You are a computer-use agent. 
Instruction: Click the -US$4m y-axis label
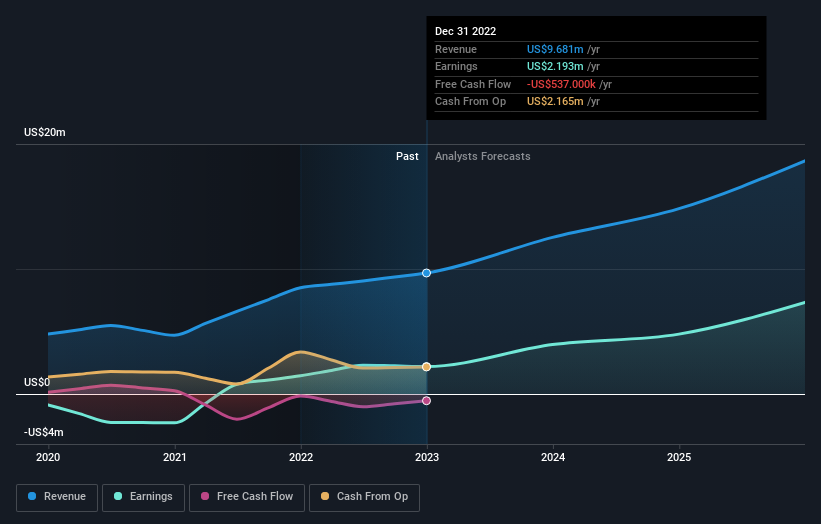[43, 432]
